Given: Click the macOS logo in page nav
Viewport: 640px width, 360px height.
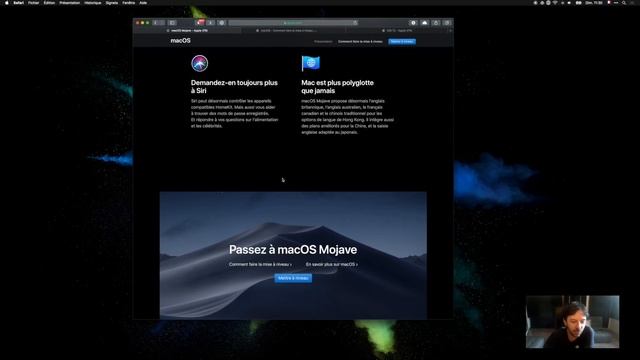Looking at the screenshot, I should pyautogui.click(x=180, y=41).
